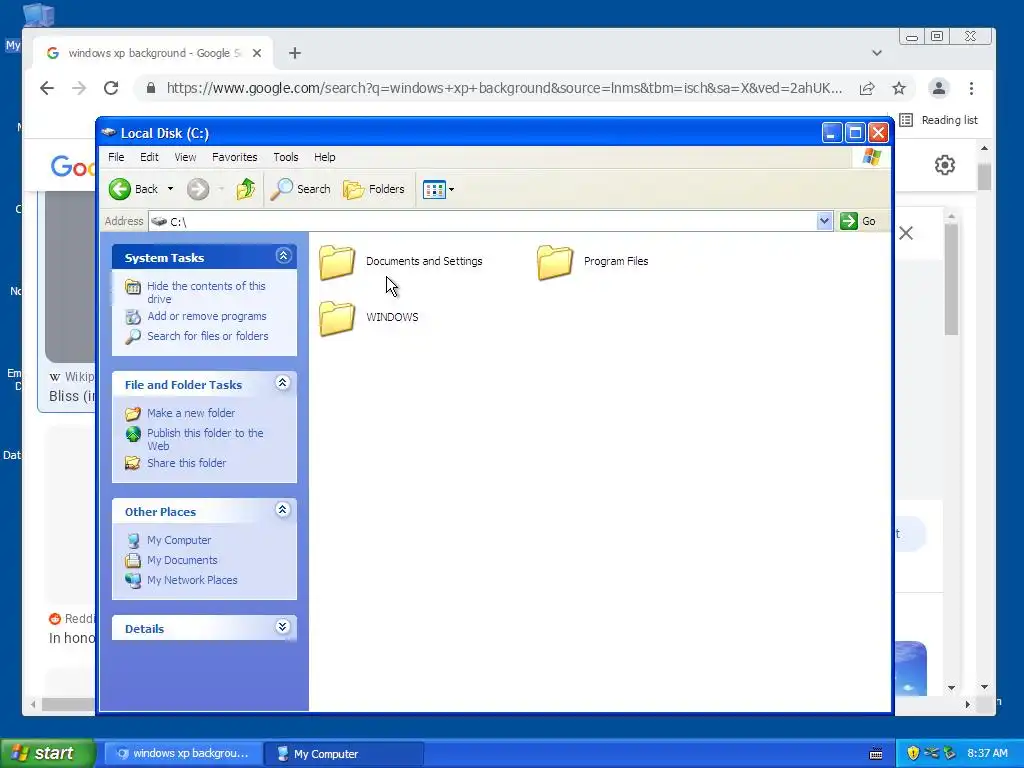Collapse the Other Places panel
This screenshot has height=768, width=1024.
(x=283, y=510)
